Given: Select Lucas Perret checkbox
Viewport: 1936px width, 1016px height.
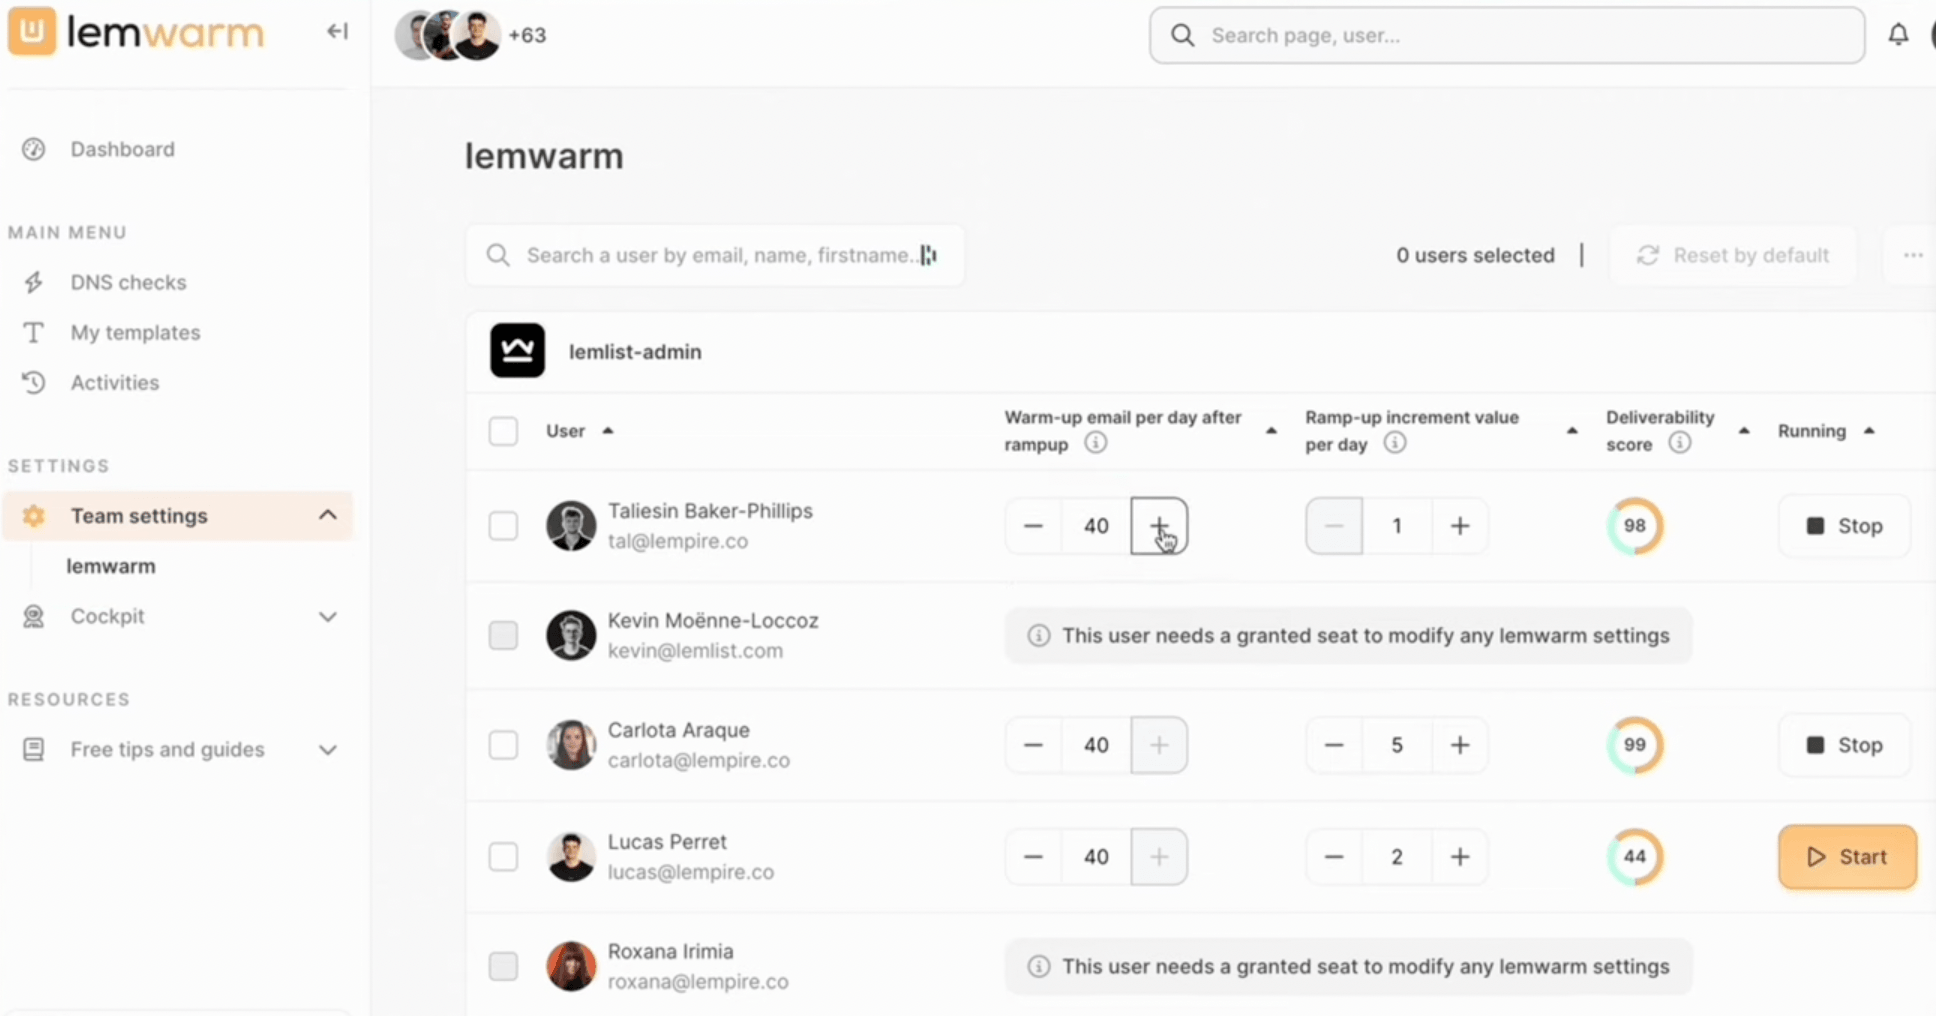Looking at the screenshot, I should [503, 857].
